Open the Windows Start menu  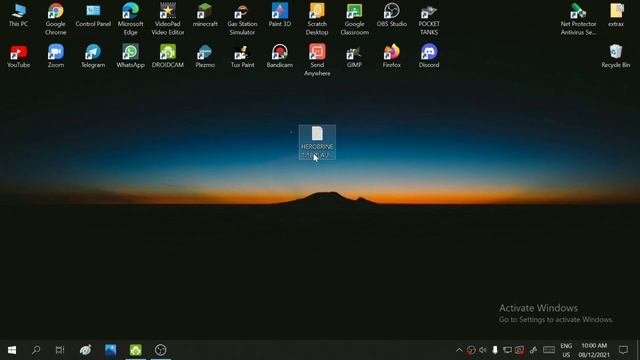click(12, 350)
